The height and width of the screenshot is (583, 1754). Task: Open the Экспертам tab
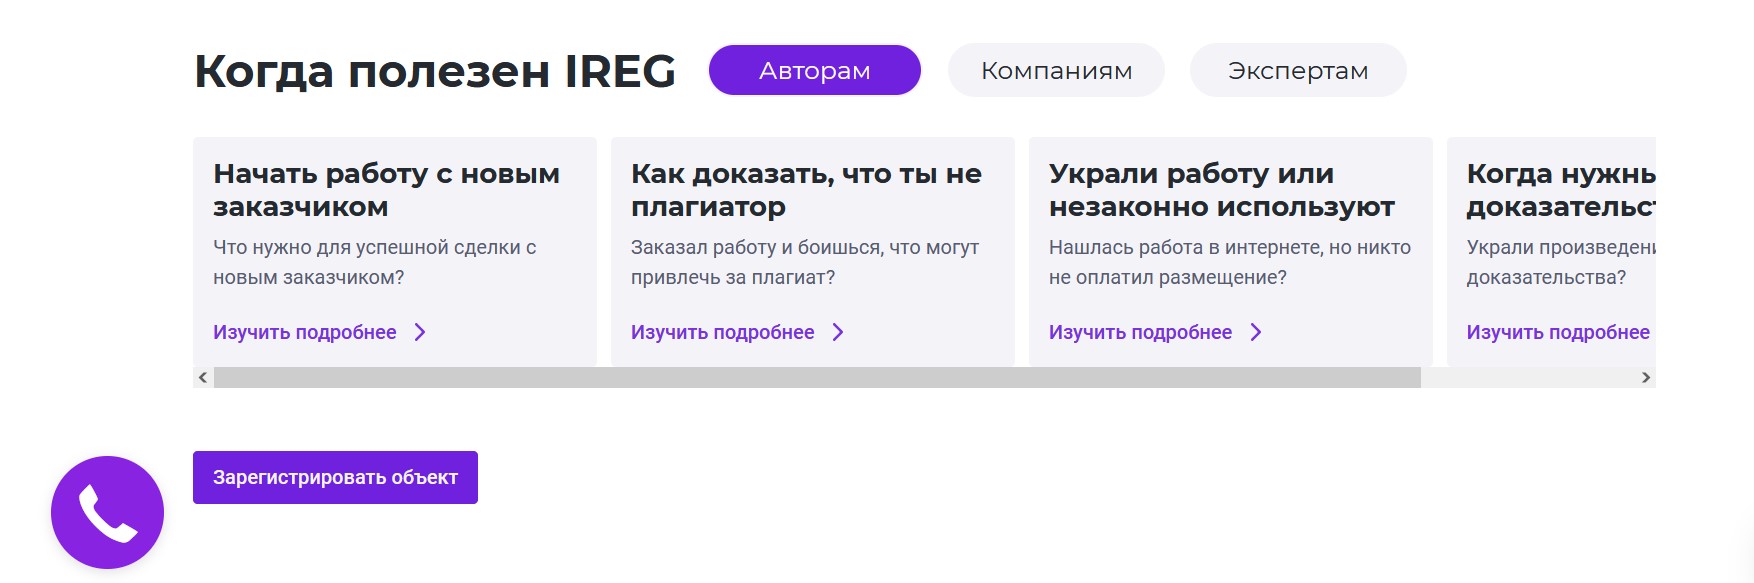point(1297,70)
